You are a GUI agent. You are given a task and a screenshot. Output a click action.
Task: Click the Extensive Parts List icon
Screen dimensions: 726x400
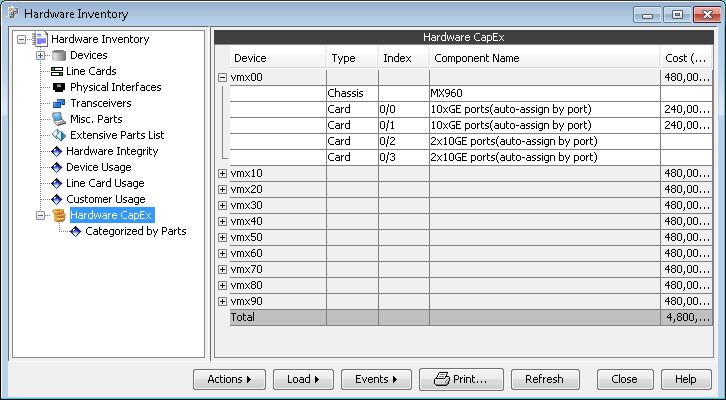click(x=57, y=136)
